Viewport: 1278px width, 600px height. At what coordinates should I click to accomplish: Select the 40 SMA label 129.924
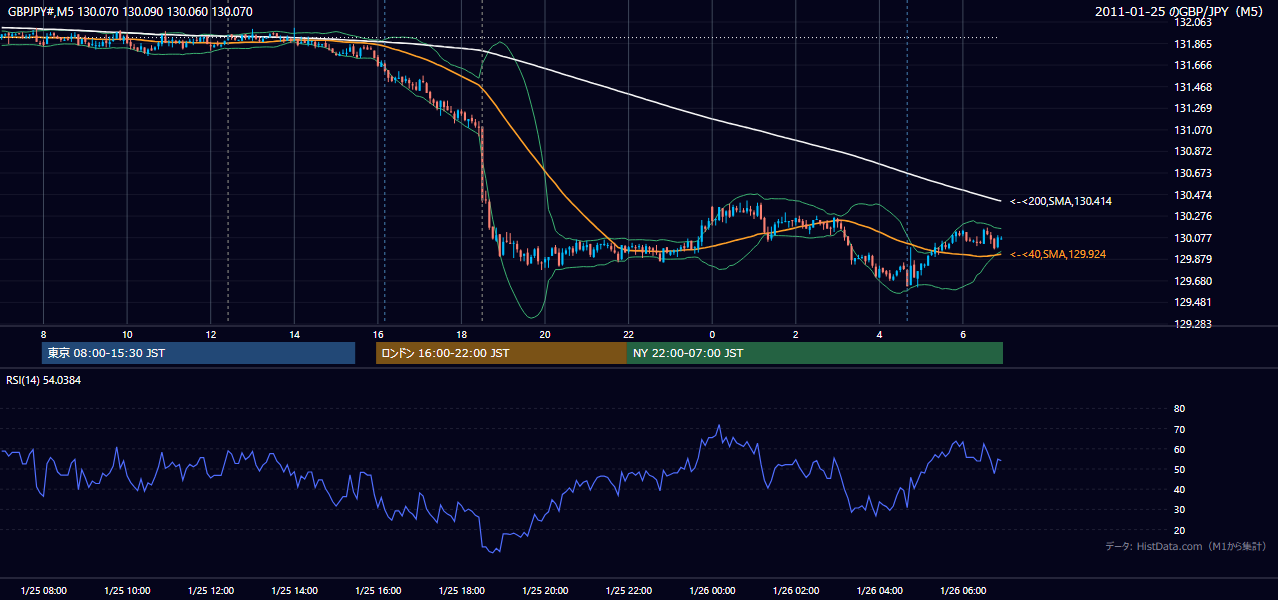click(1057, 255)
